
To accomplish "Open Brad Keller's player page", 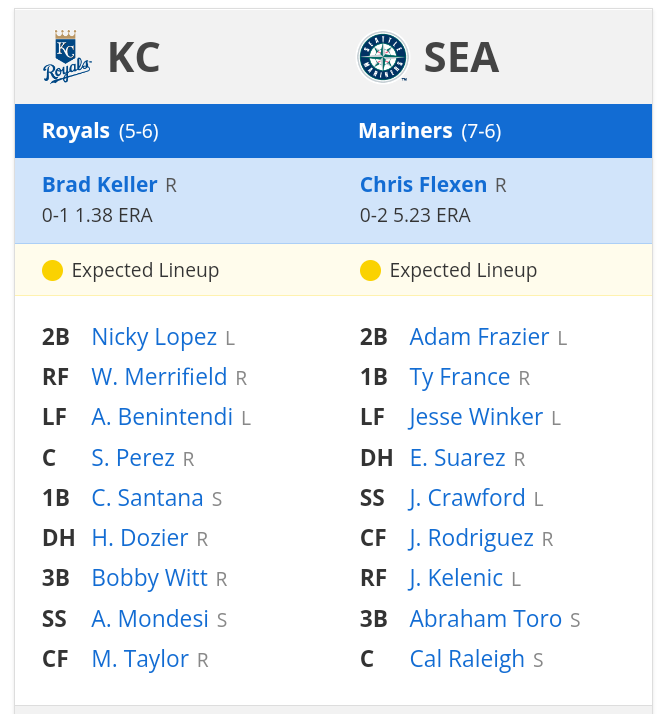I will pos(100,185).
